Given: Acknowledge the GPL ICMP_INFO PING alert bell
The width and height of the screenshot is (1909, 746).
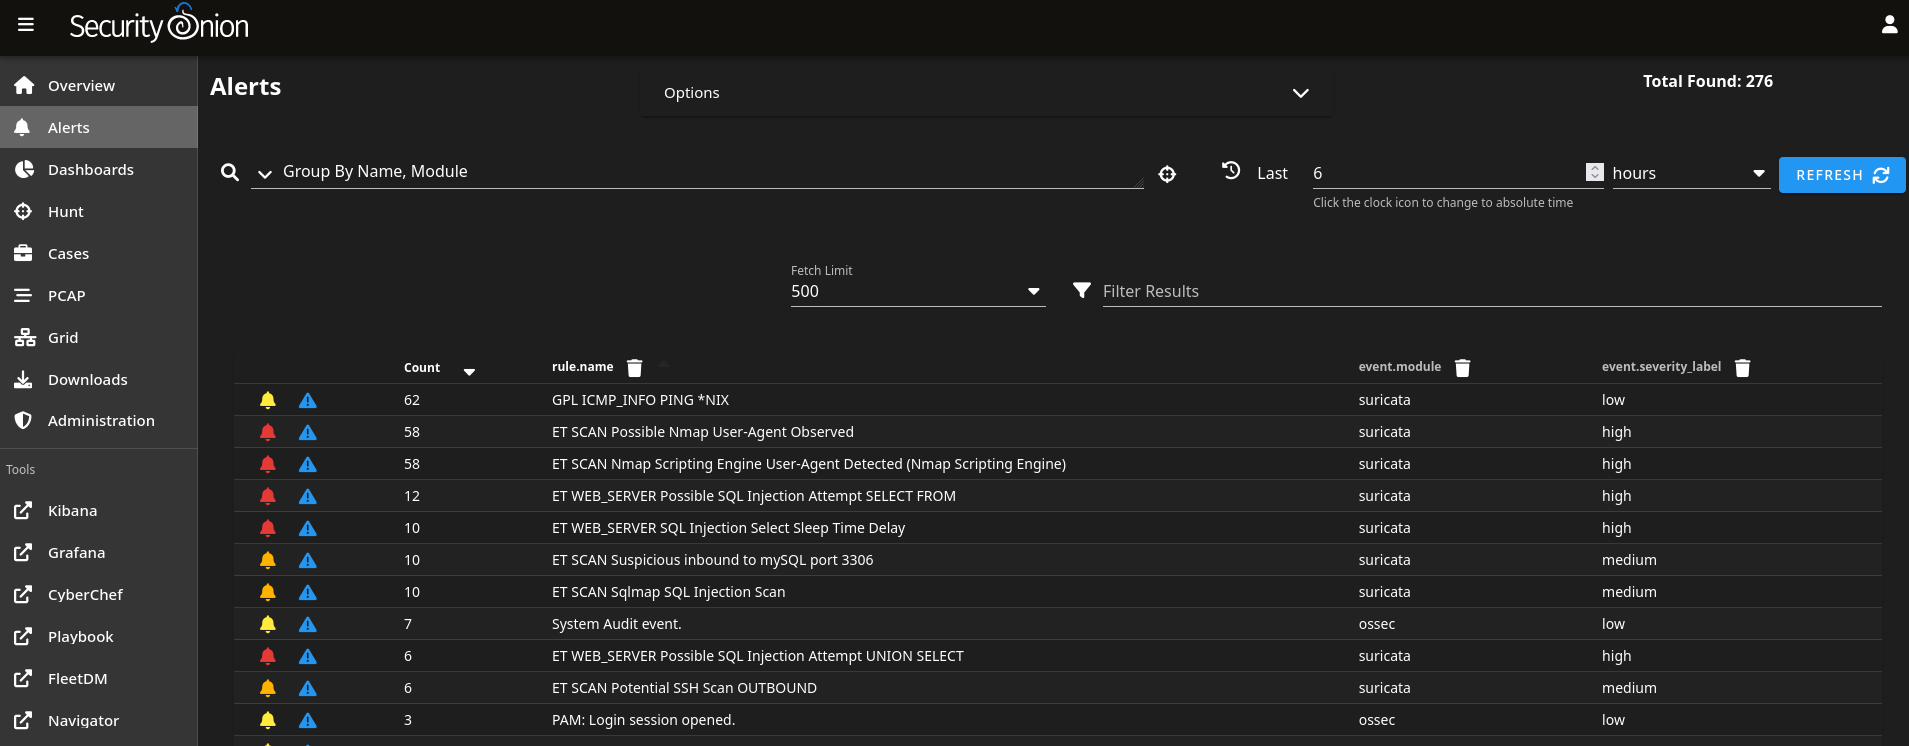Looking at the screenshot, I should point(268,400).
